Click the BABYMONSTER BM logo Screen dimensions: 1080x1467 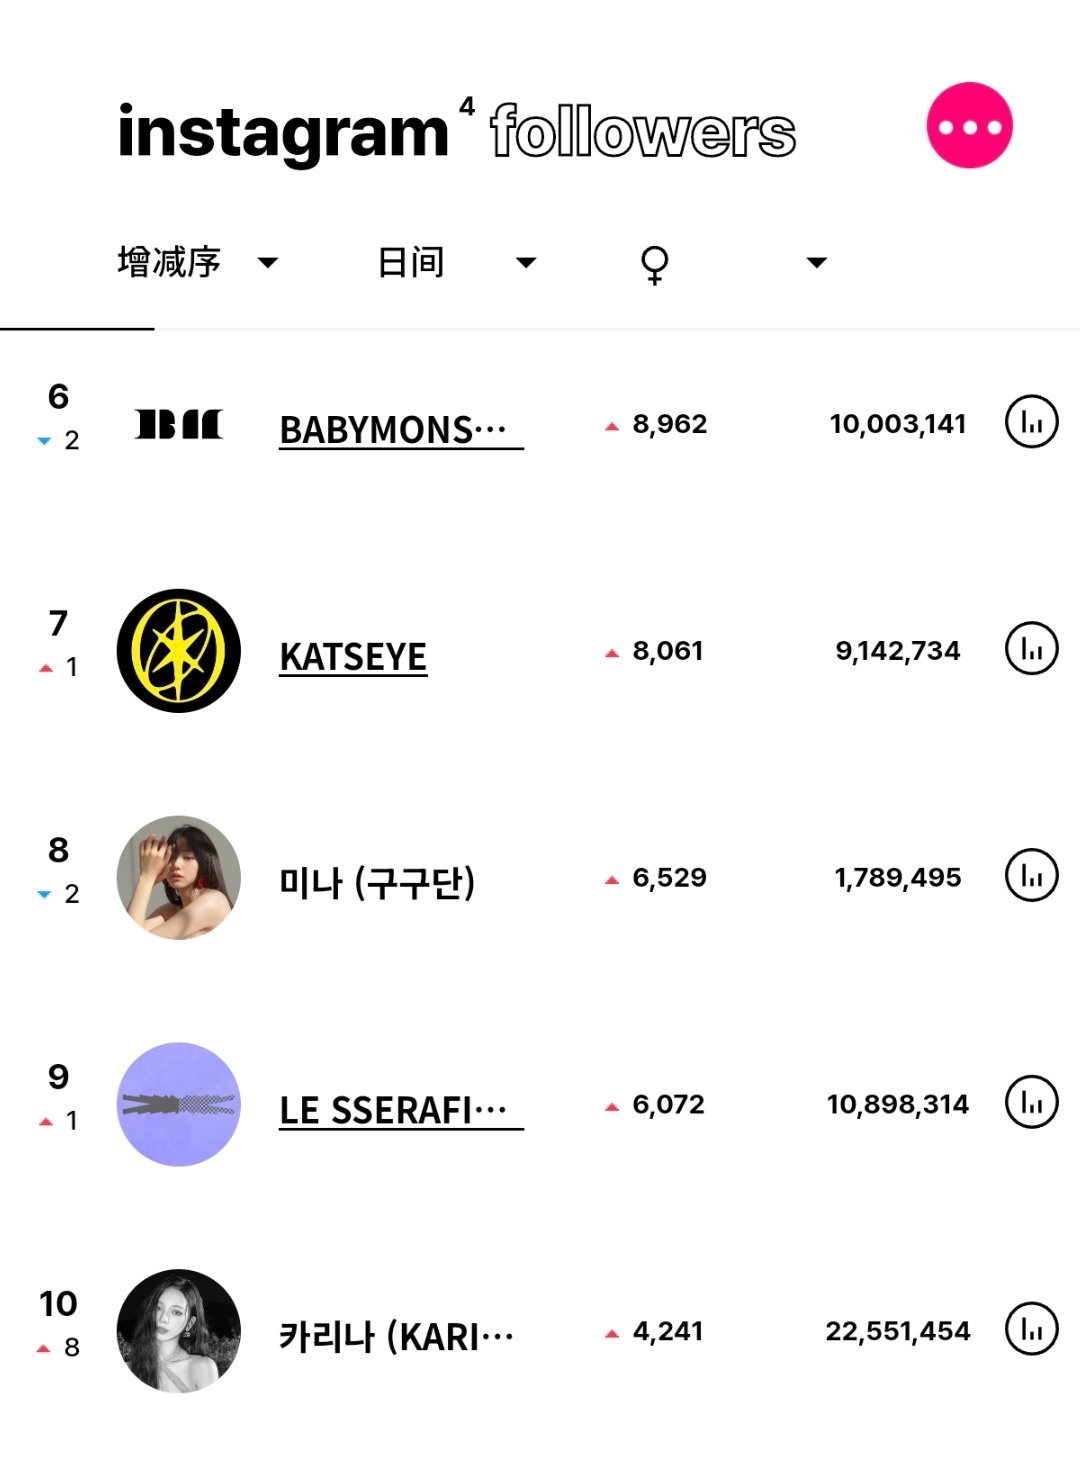179,424
